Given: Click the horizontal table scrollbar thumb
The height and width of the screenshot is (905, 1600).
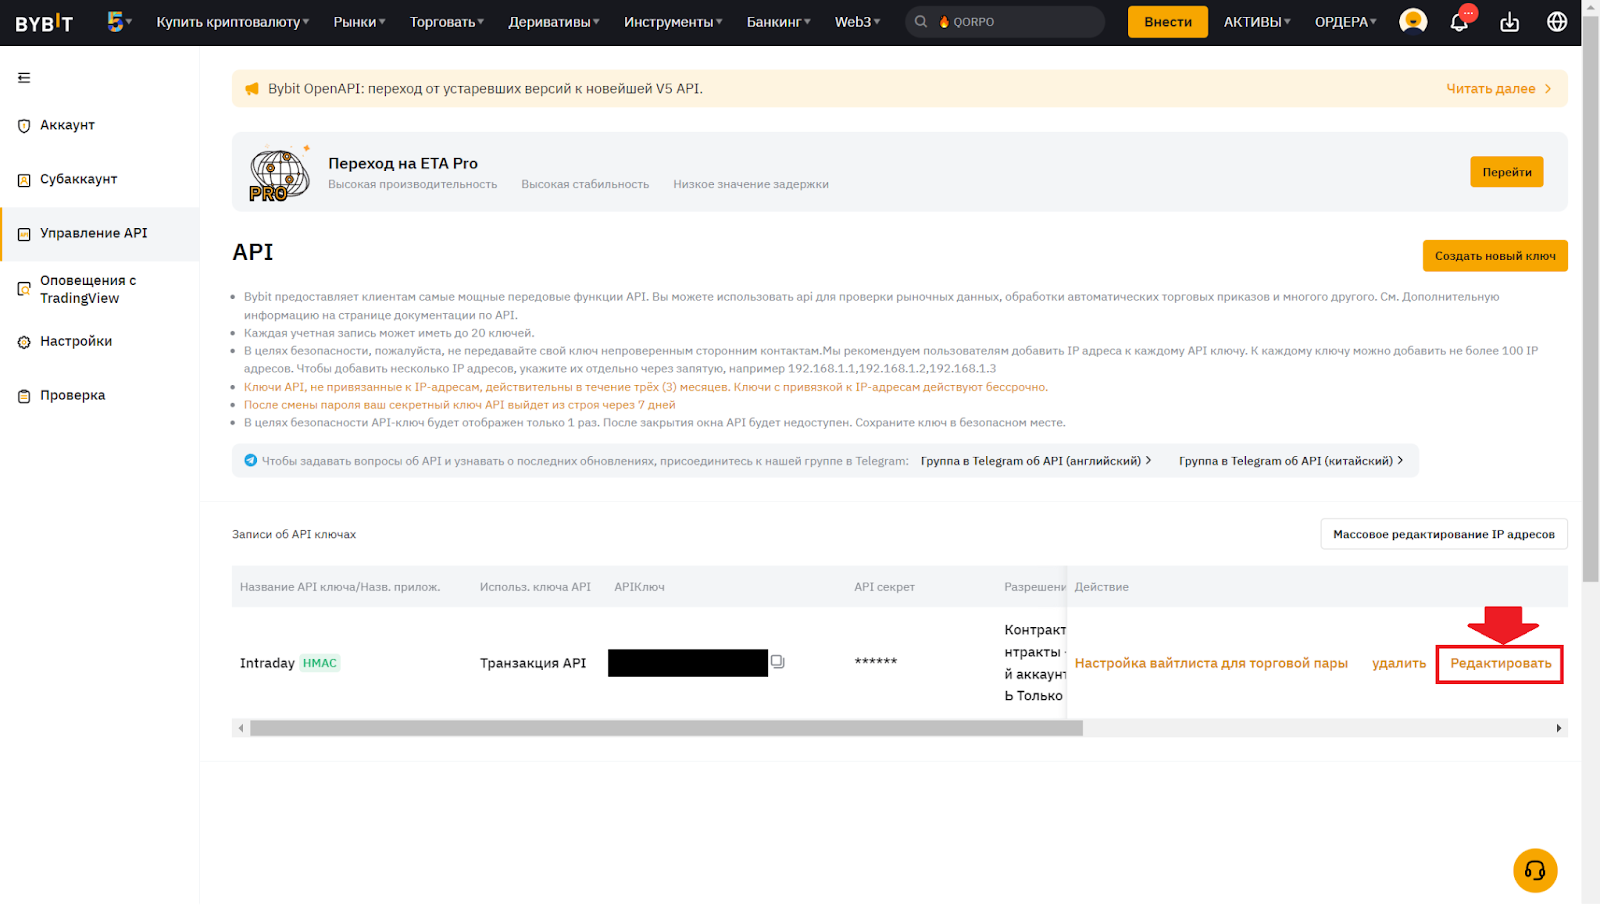Looking at the screenshot, I should click(x=666, y=728).
